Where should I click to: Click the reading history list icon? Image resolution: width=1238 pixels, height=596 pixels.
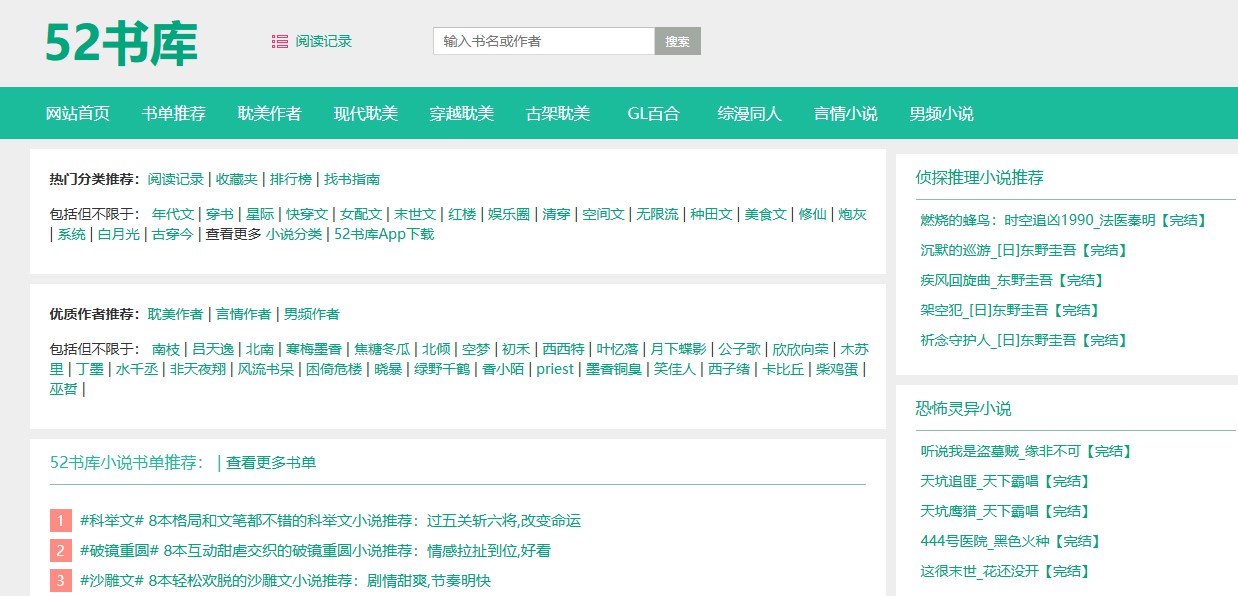pos(279,42)
